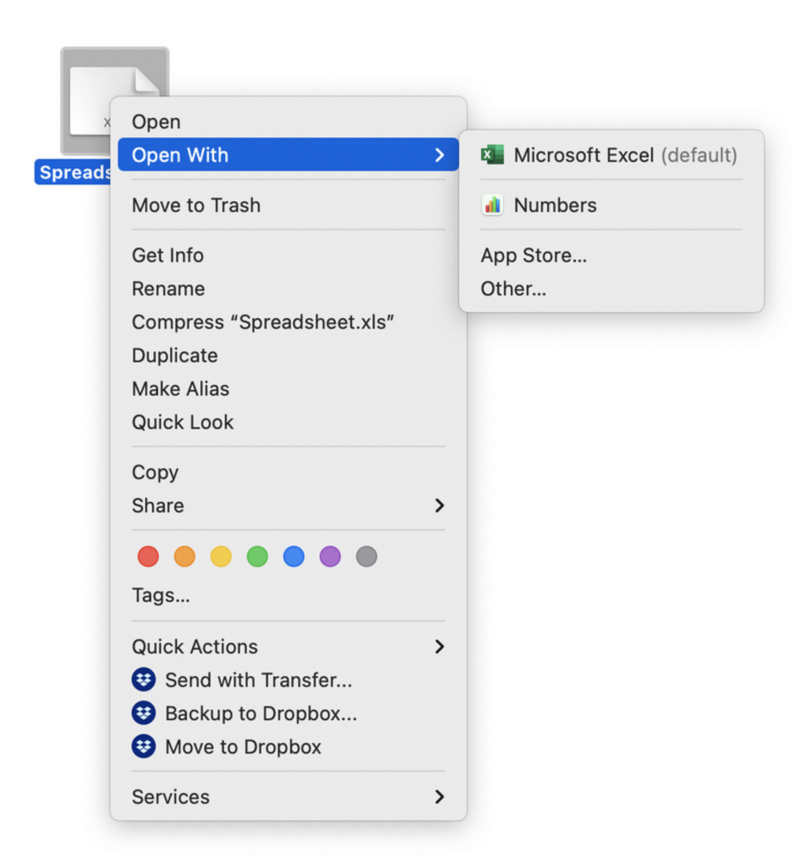Apply the red color tag
Screen dimensions: 800x859
click(148, 557)
